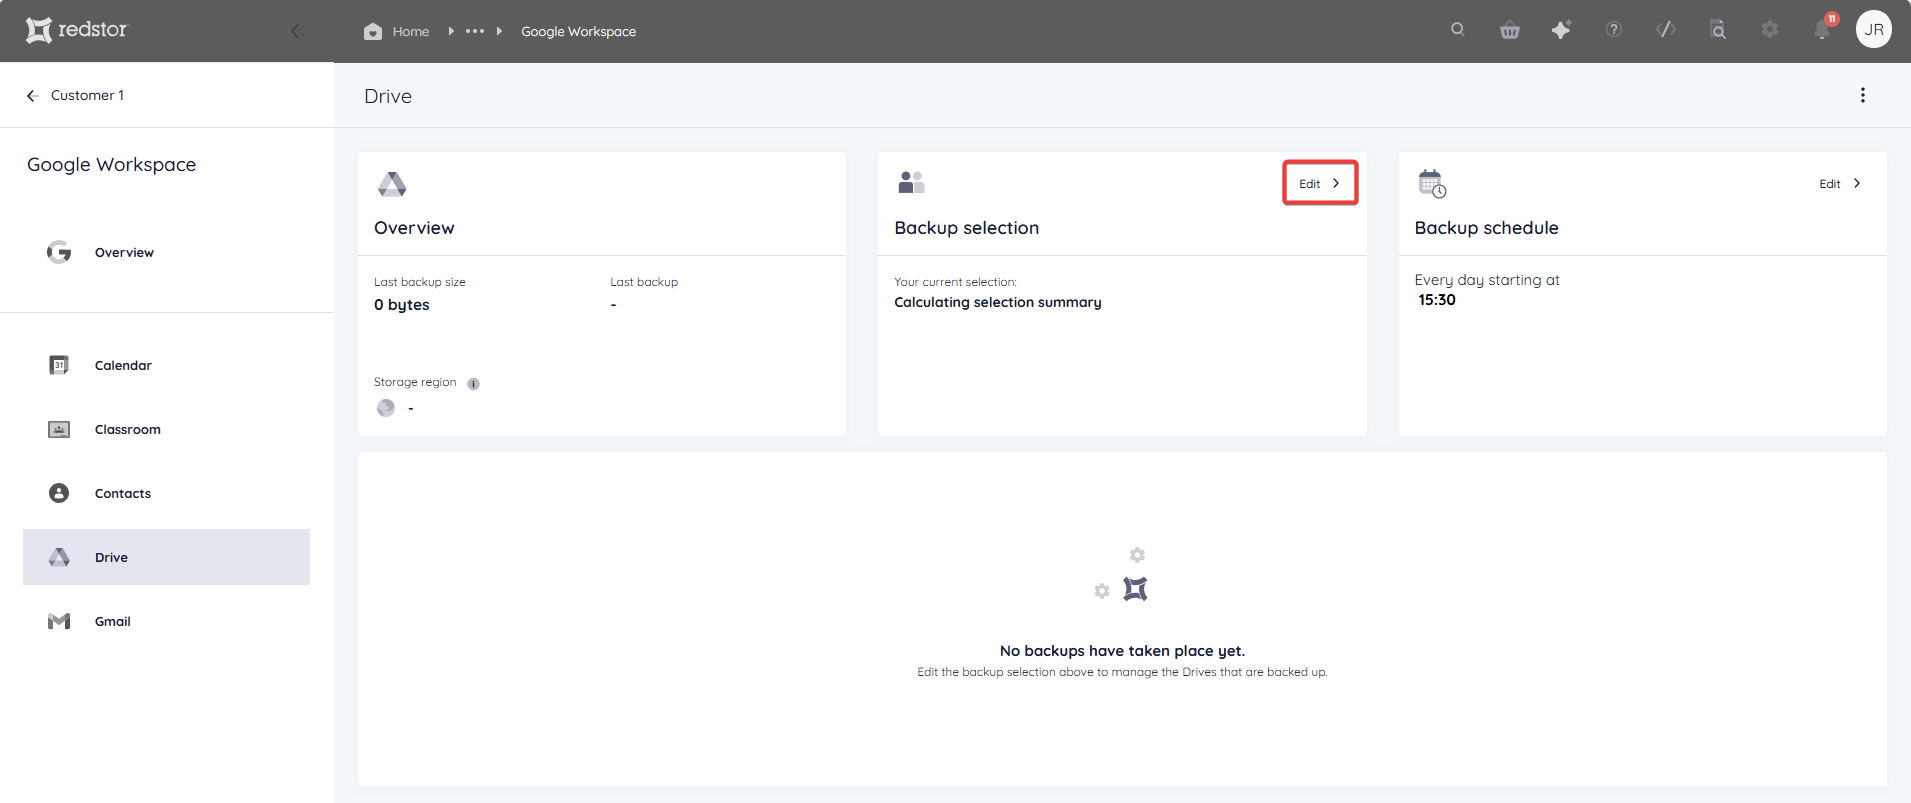Open the code developer icon
This screenshot has width=1911, height=803.
coord(1666,30)
